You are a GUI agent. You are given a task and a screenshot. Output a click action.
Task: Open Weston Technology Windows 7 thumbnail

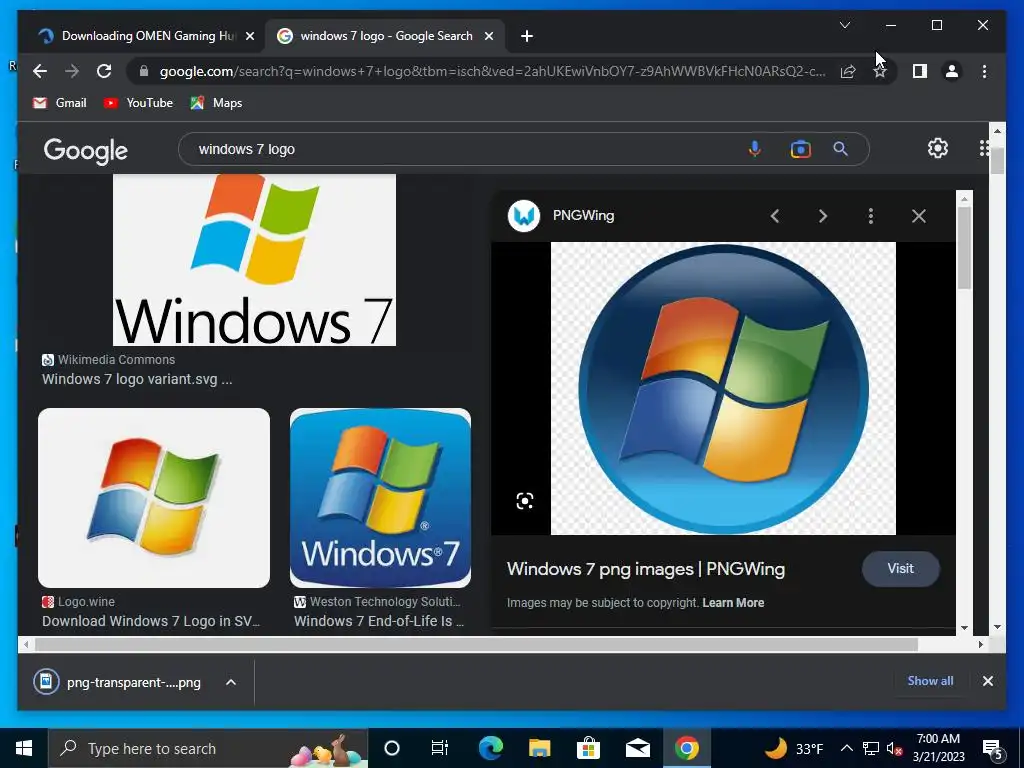point(380,498)
